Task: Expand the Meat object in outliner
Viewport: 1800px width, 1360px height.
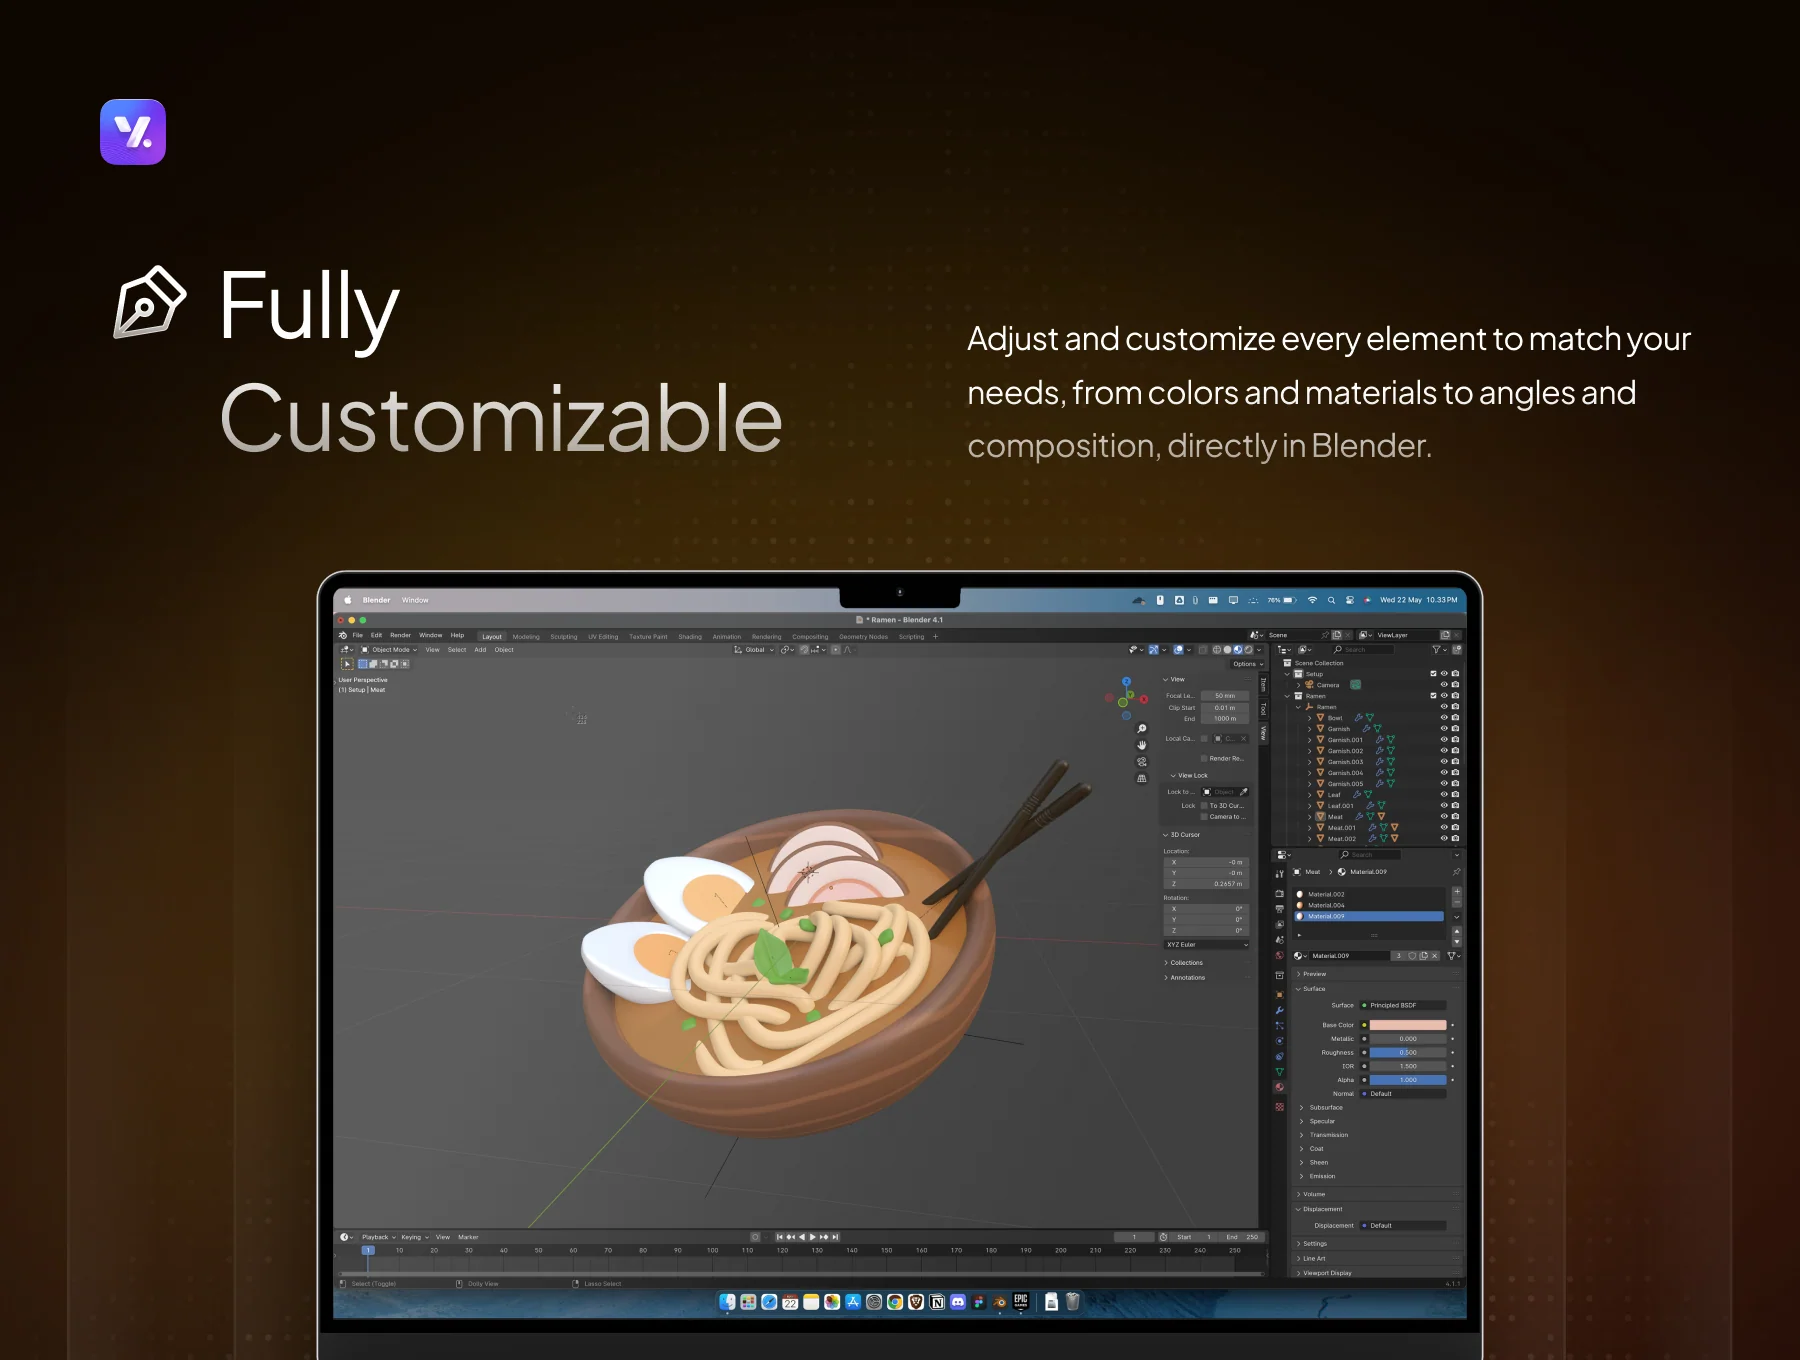Action: coord(1309,817)
